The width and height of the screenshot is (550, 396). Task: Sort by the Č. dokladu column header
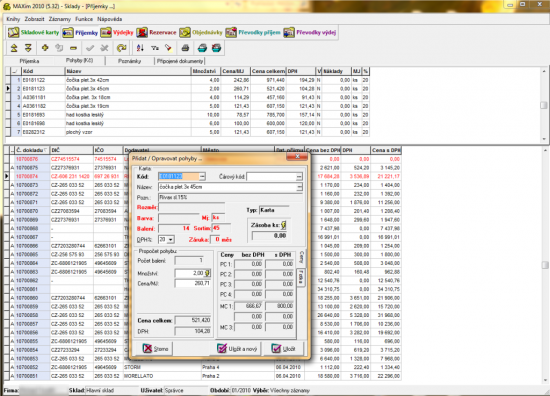click(32, 150)
